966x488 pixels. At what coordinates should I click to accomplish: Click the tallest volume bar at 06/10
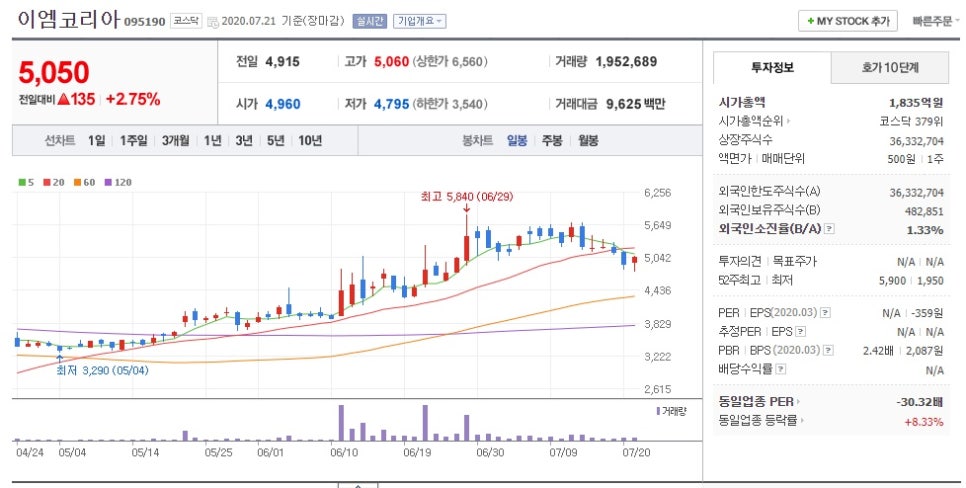point(341,423)
